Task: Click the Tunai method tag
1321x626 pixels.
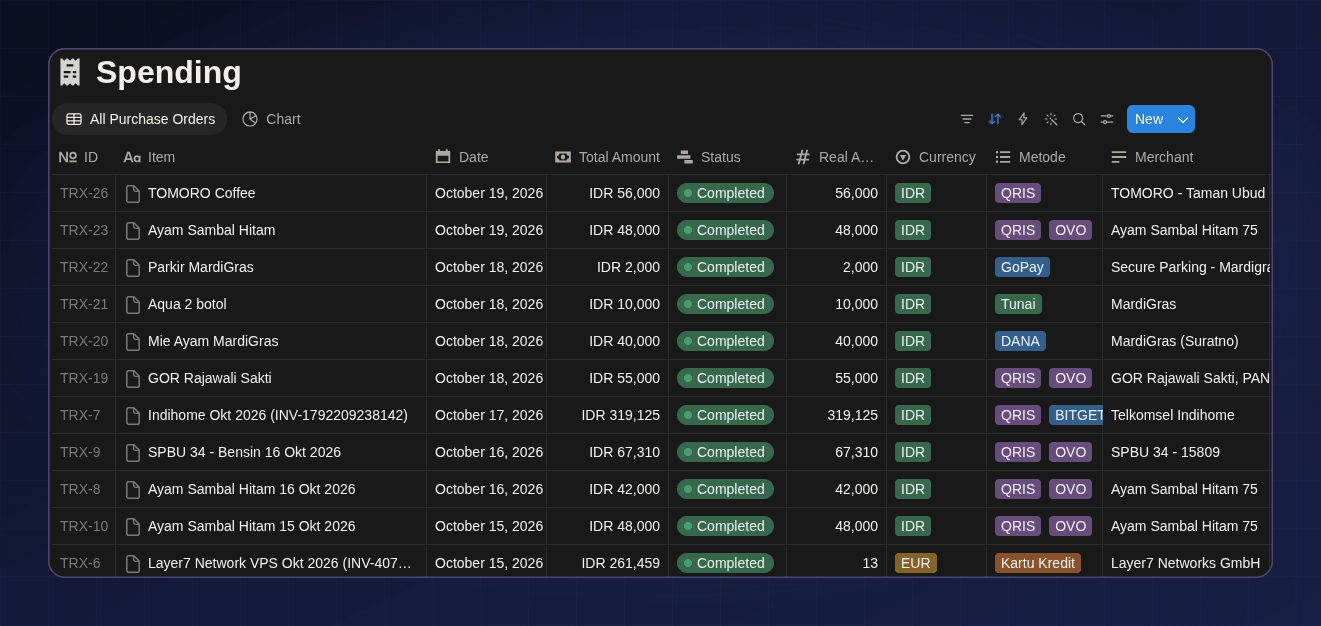Action: 1018,304
